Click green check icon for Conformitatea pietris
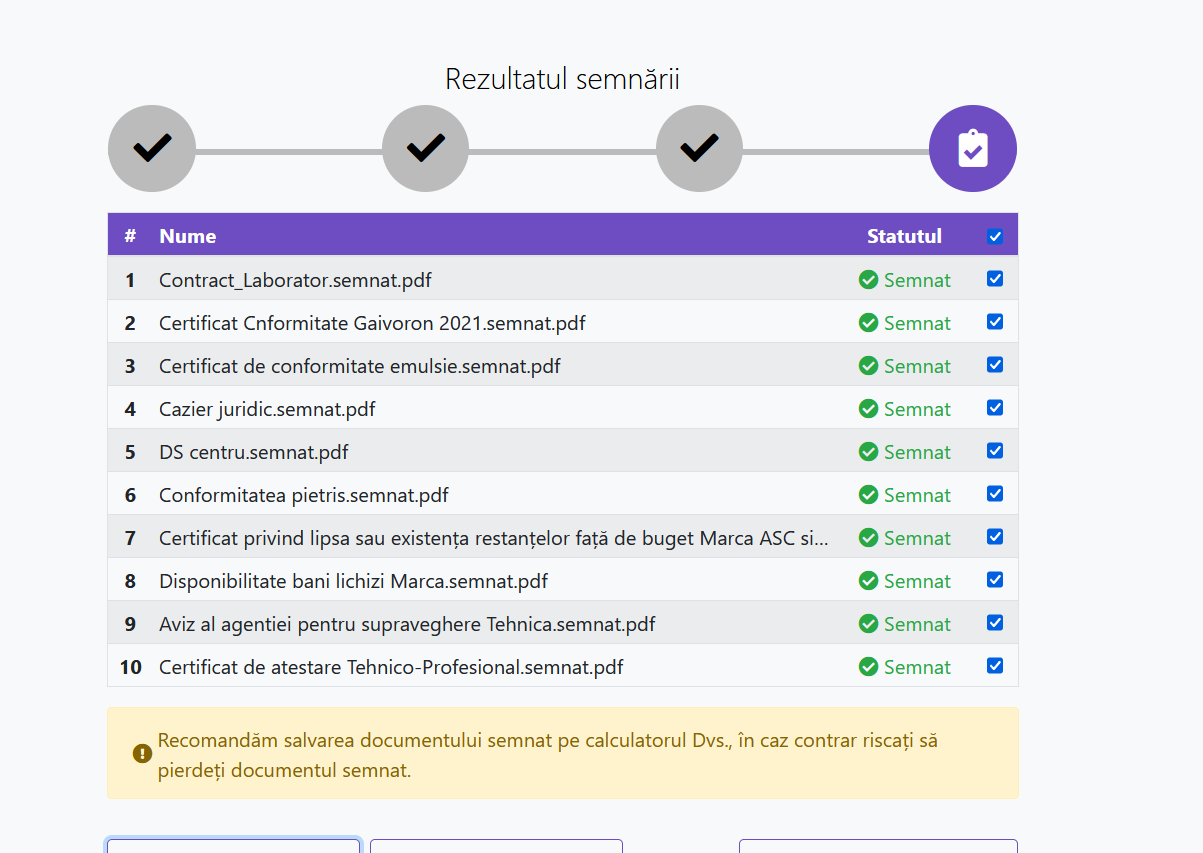The width and height of the screenshot is (1203, 853). [868, 495]
